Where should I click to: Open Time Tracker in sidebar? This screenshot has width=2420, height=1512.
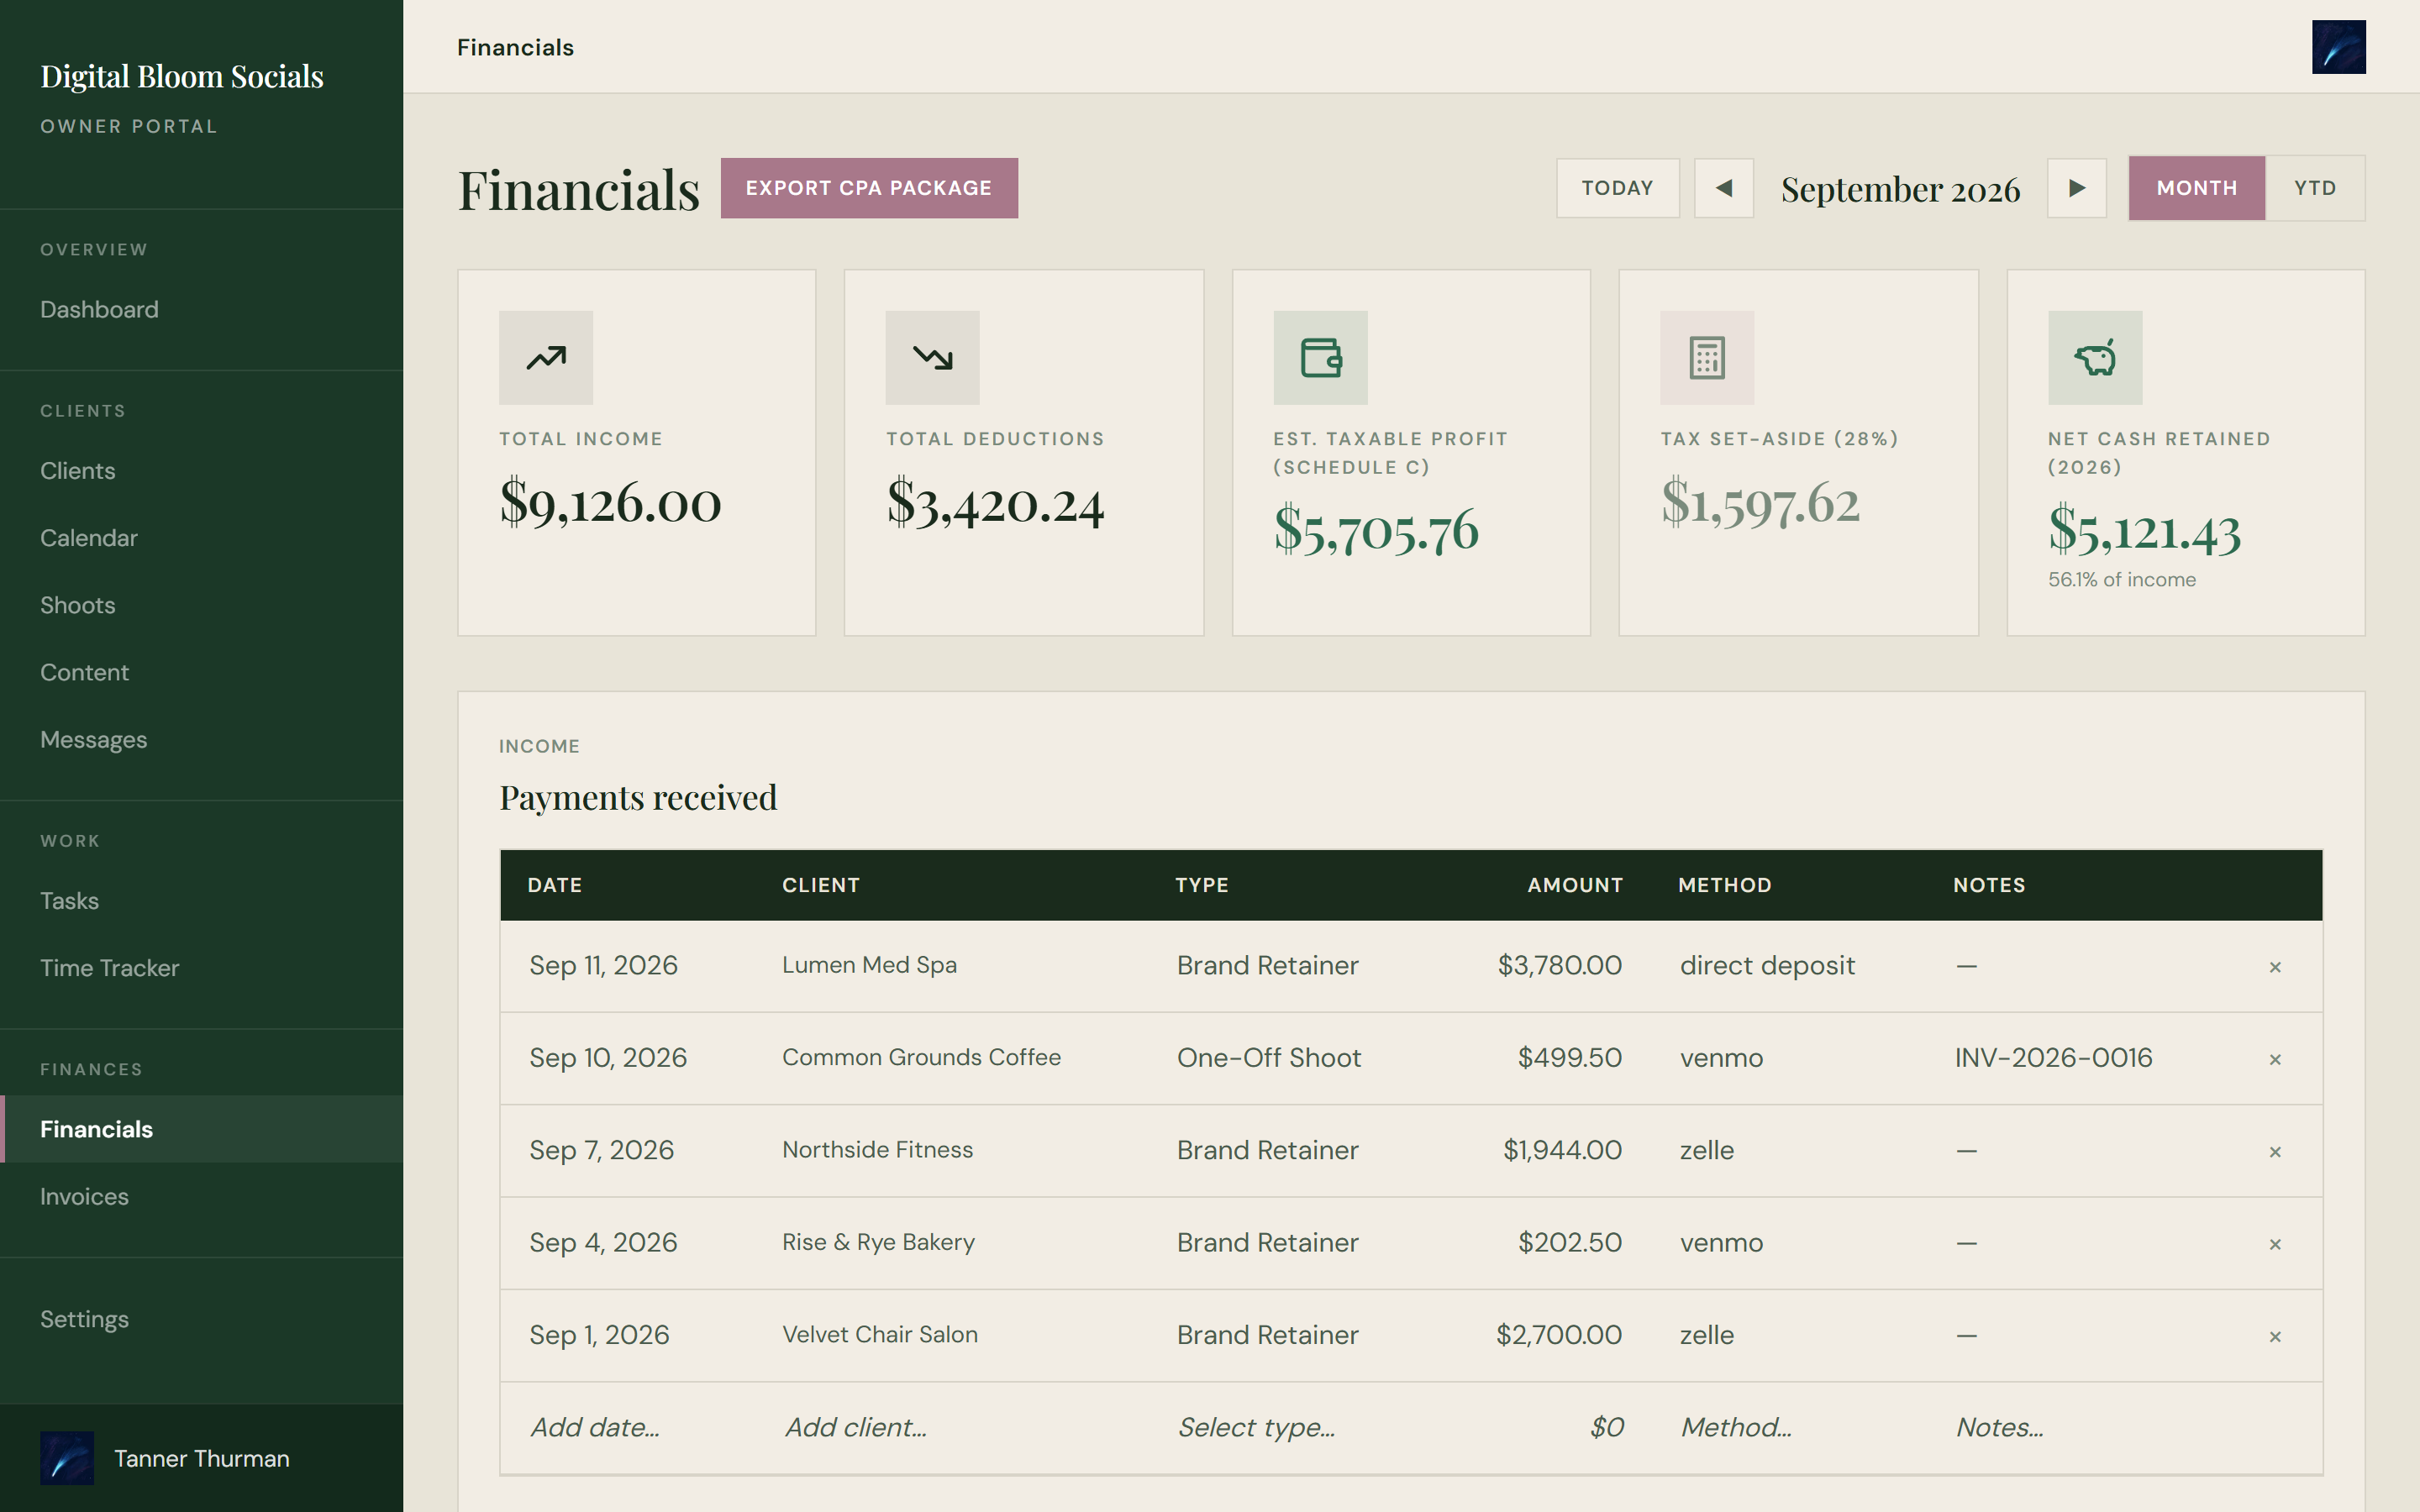pos(202,967)
